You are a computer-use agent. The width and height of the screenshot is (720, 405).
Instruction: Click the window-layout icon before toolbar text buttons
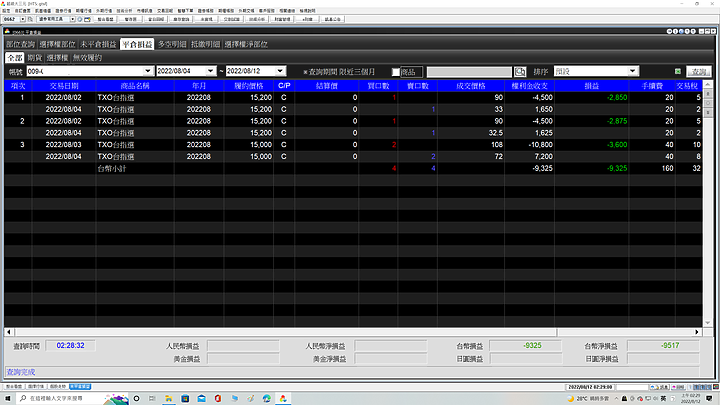pyautogui.click(x=87, y=19)
